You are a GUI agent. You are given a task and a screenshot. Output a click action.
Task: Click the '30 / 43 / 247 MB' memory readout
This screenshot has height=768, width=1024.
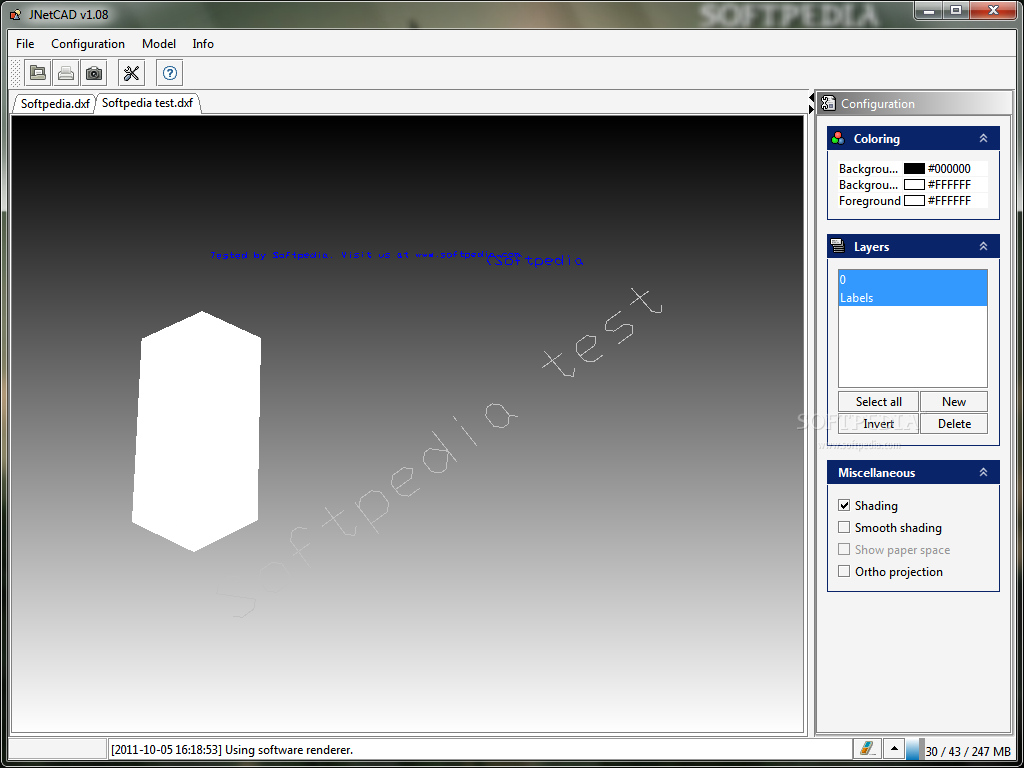click(x=968, y=751)
